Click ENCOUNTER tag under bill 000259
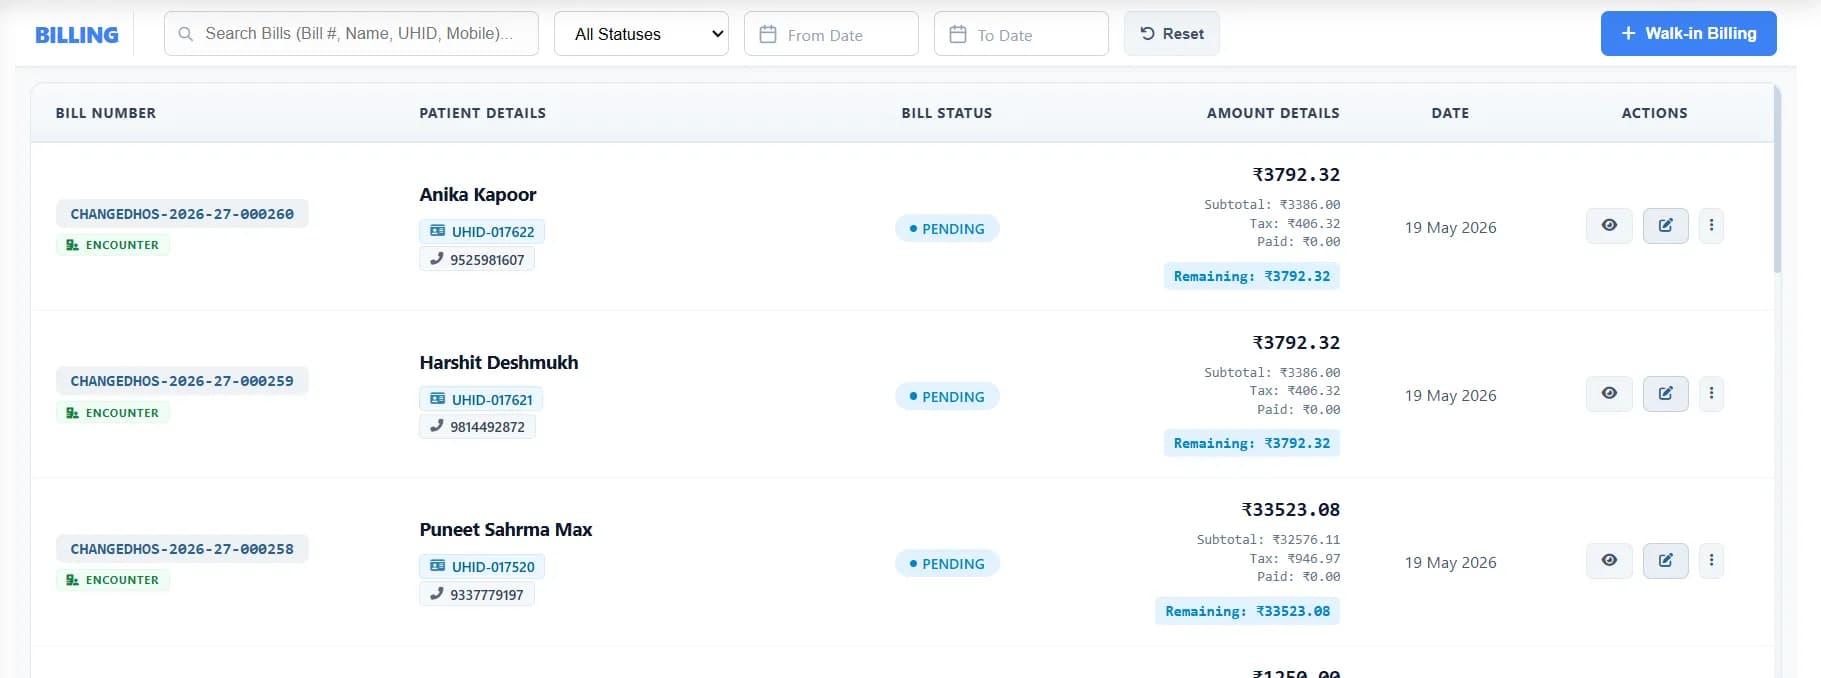The width and height of the screenshot is (1821, 678). pyautogui.click(x=113, y=413)
